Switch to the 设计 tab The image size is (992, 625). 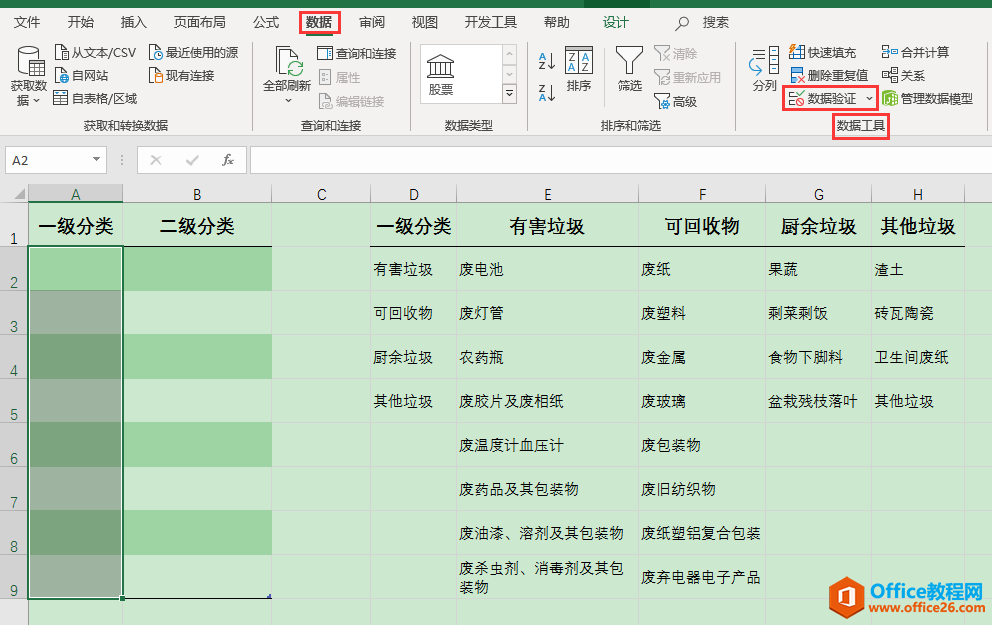click(616, 23)
